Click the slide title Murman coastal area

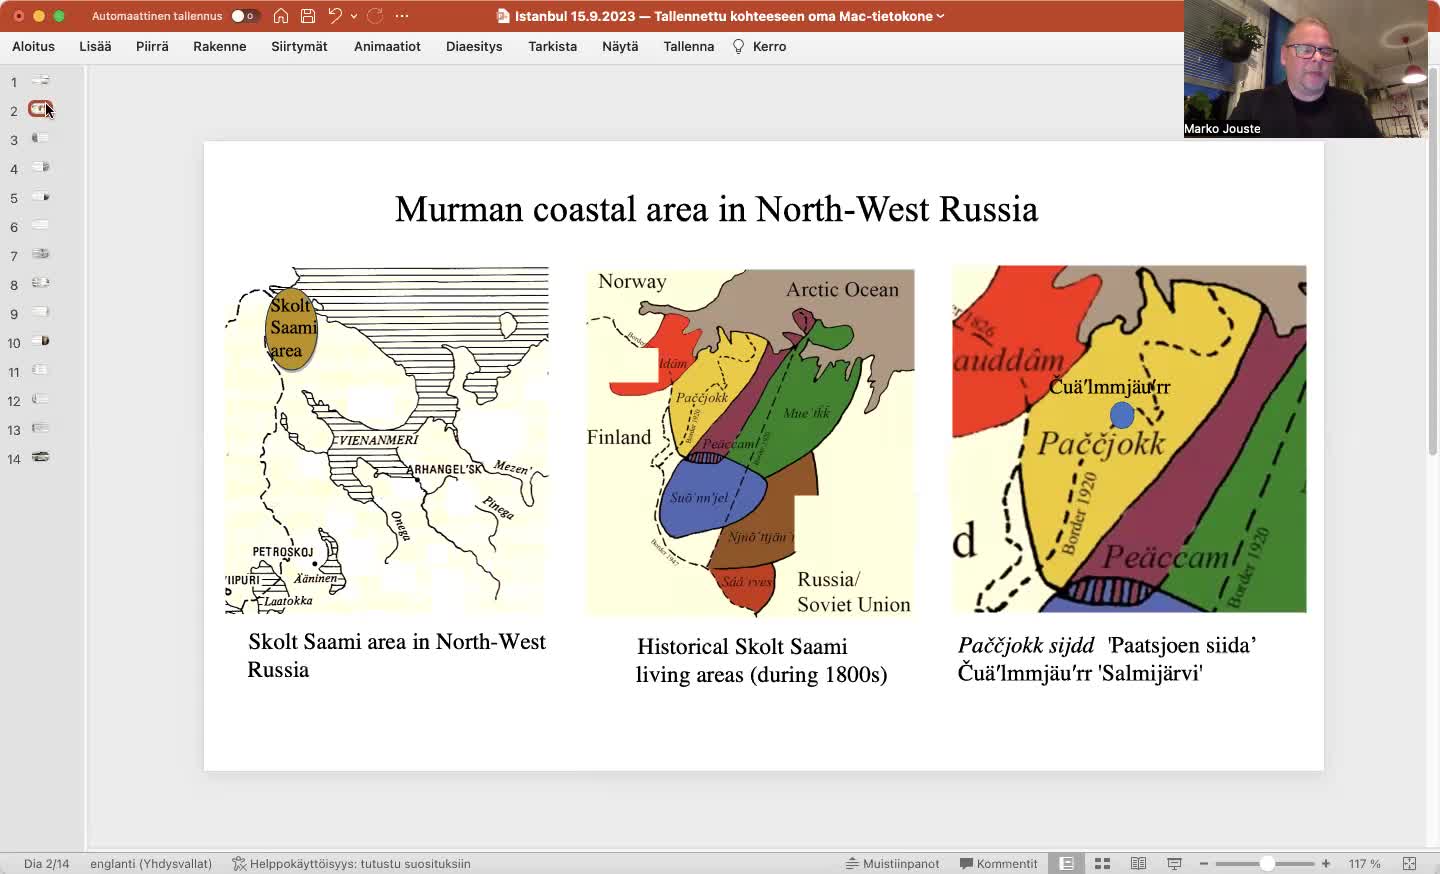point(716,209)
